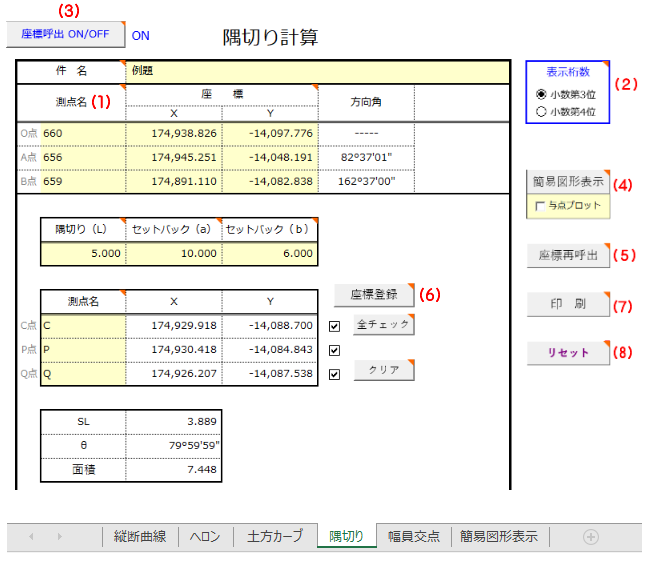
Task: Click the 件名 input cell with 例題
Action: 317,71
